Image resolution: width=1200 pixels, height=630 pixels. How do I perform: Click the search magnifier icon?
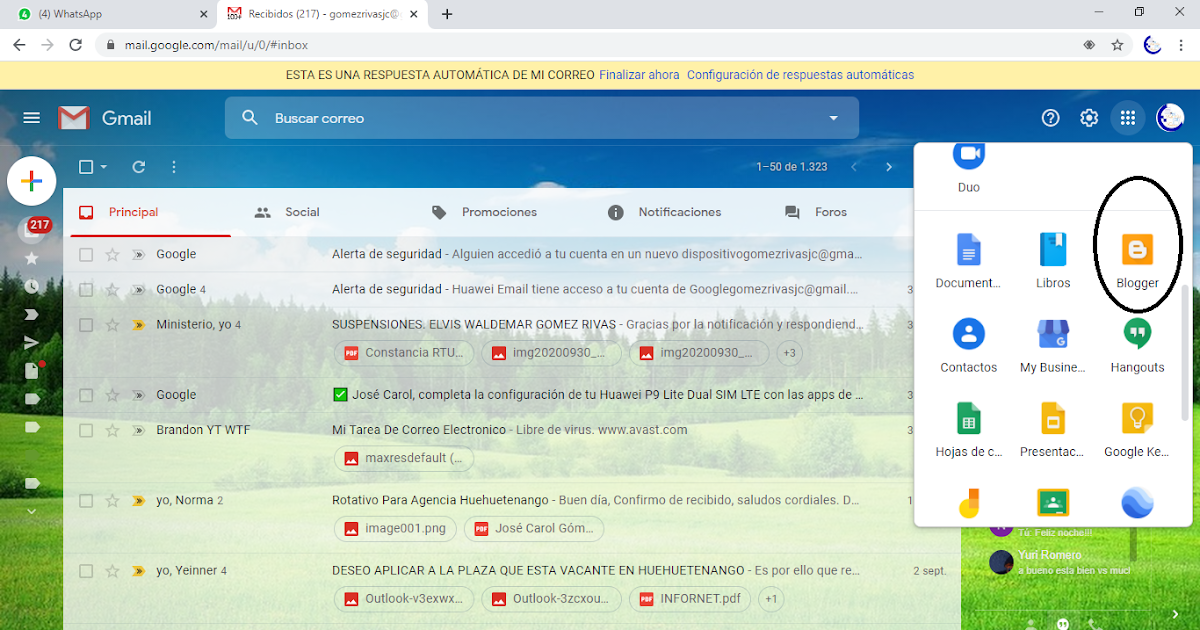(249, 118)
